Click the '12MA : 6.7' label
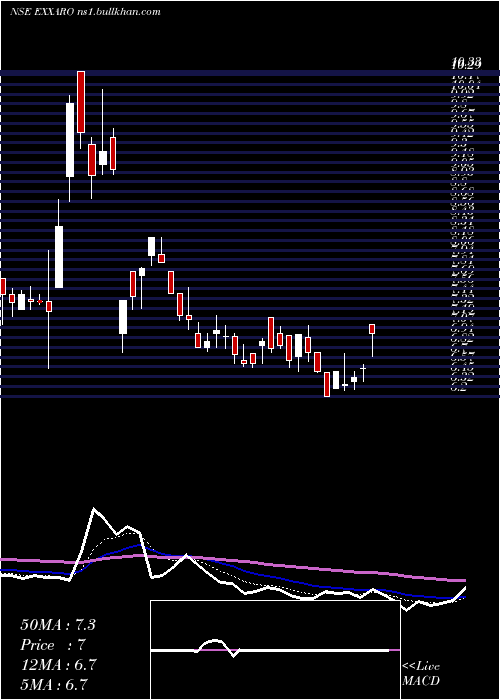This screenshot has height=700, width=500. tap(58, 665)
